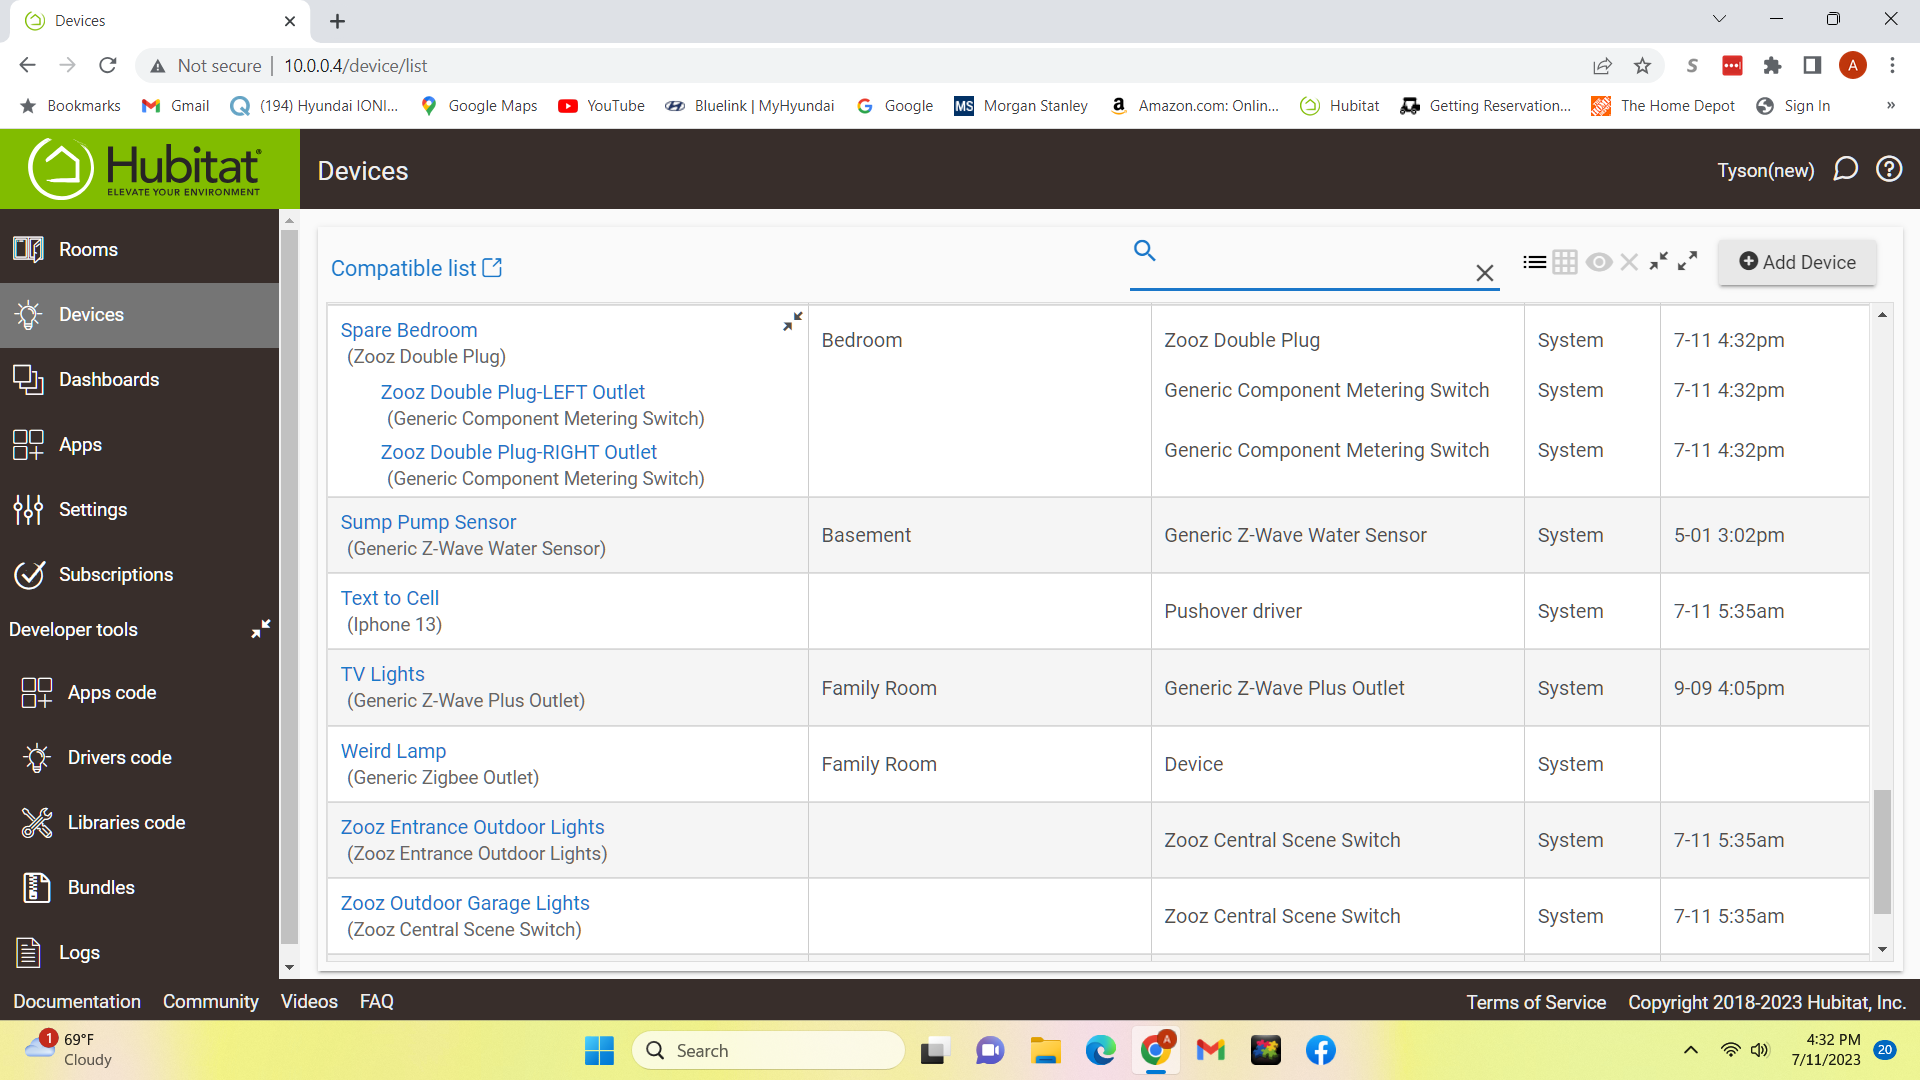The image size is (1920, 1080).
Task: Collapse the Developer tools section
Action: [x=260, y=629]
